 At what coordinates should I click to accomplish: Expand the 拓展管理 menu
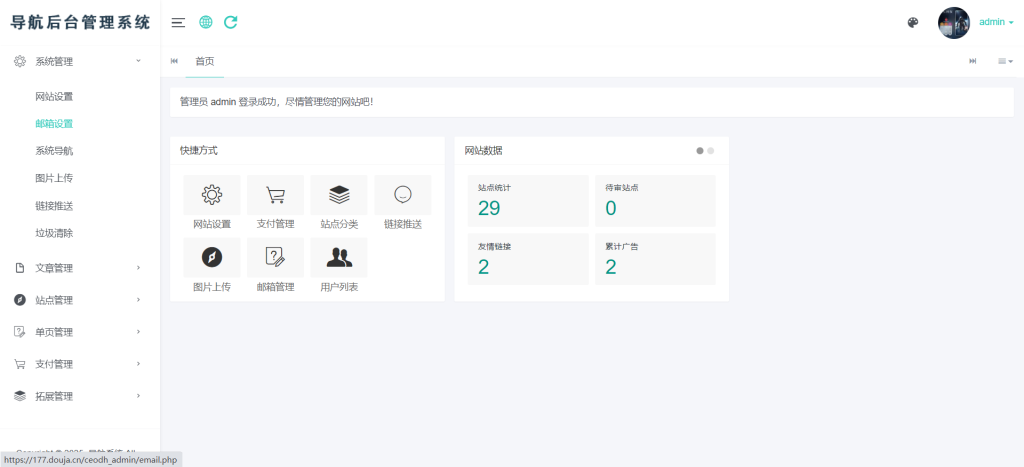click(80, 396)
